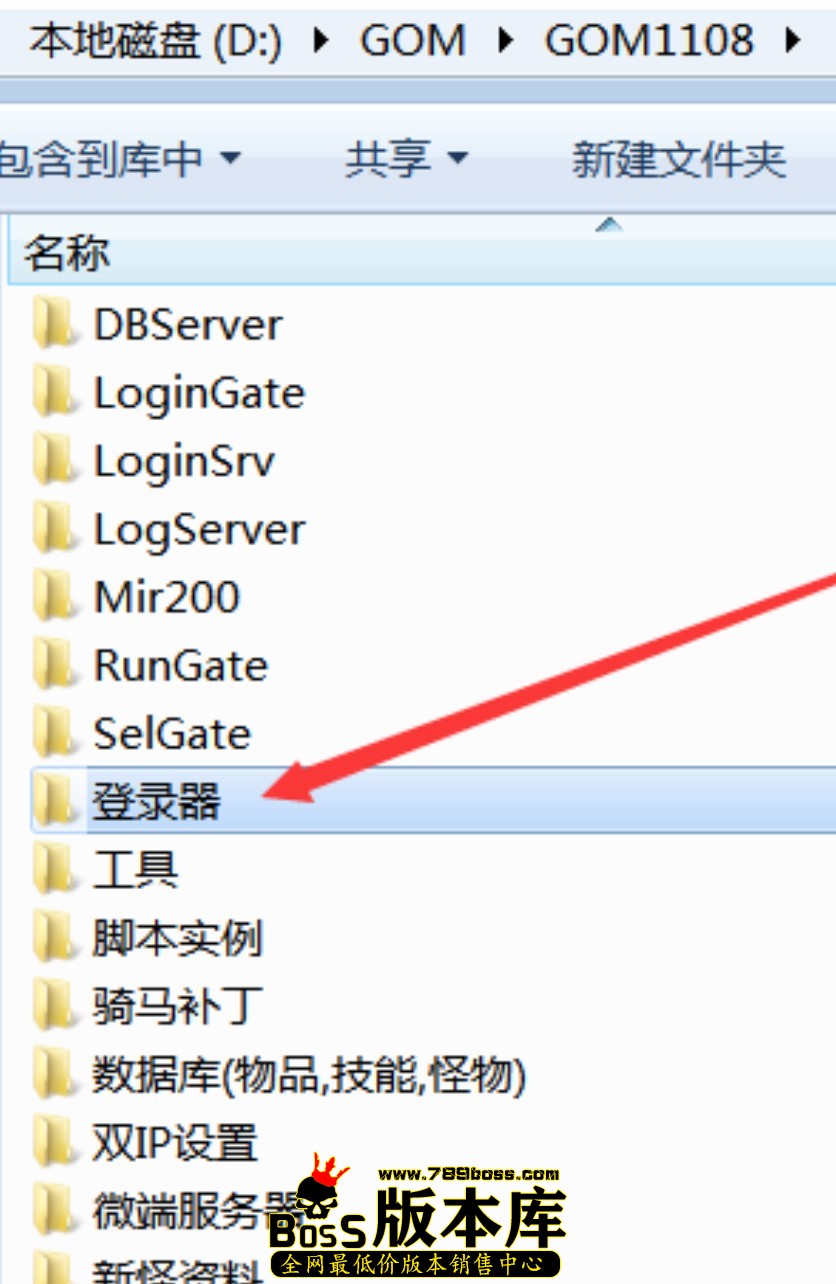
Task: Select the DBServer folder icon
Action: tap(53, 325)
